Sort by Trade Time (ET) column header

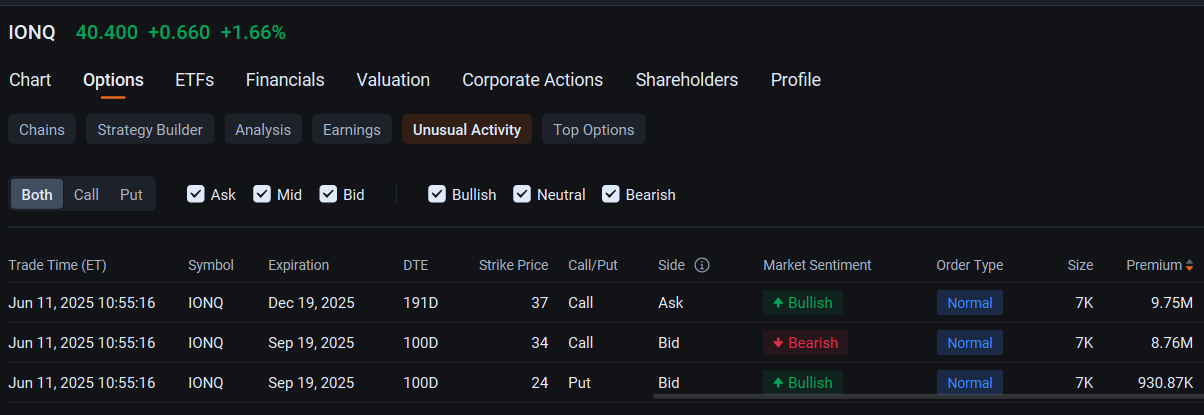pyautogui.click(x=57, y=265)
